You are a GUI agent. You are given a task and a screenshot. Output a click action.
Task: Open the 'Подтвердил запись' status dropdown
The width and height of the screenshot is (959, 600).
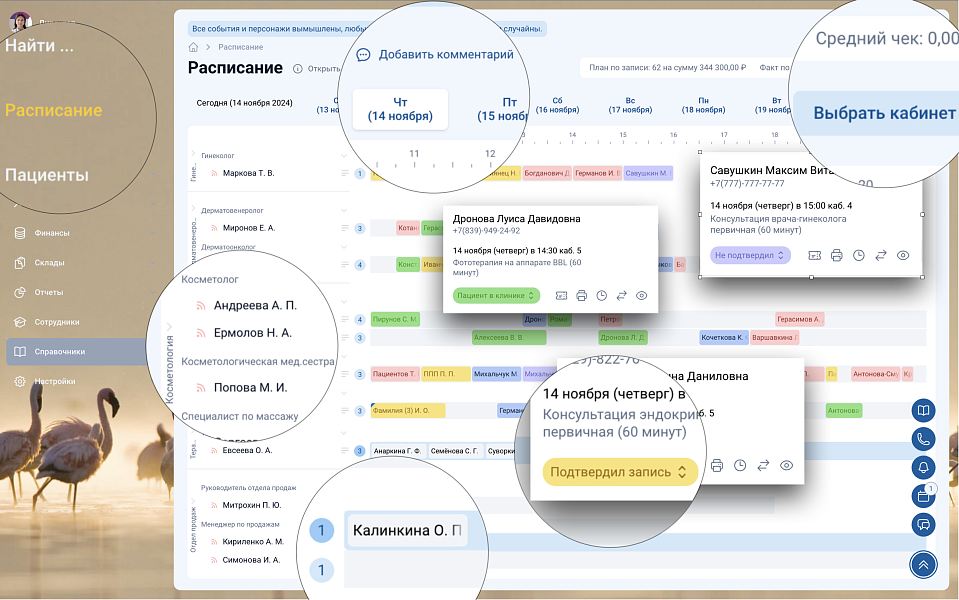pos(619,472)
